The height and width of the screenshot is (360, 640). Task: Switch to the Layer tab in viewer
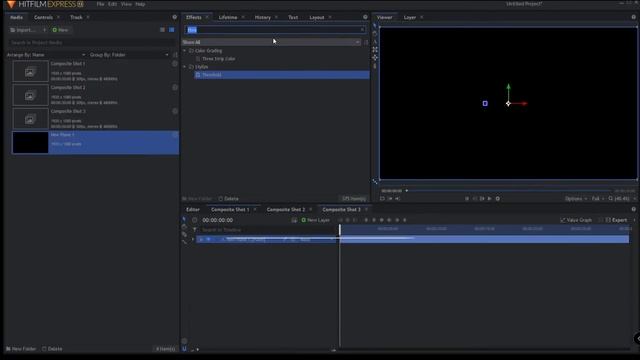point(409,17)
